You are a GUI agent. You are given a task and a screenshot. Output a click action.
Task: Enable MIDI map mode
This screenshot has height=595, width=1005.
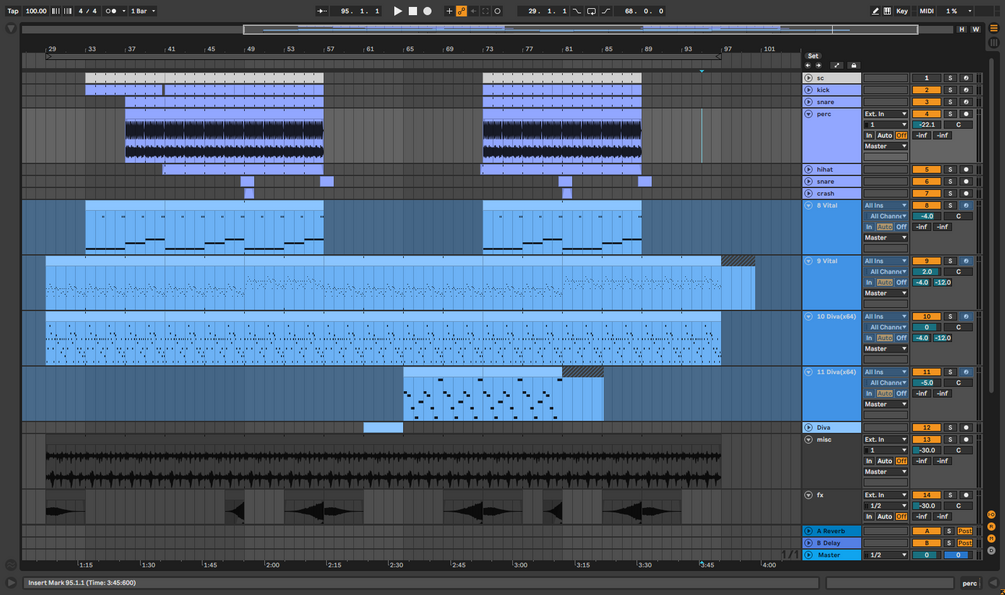[926, 11]
